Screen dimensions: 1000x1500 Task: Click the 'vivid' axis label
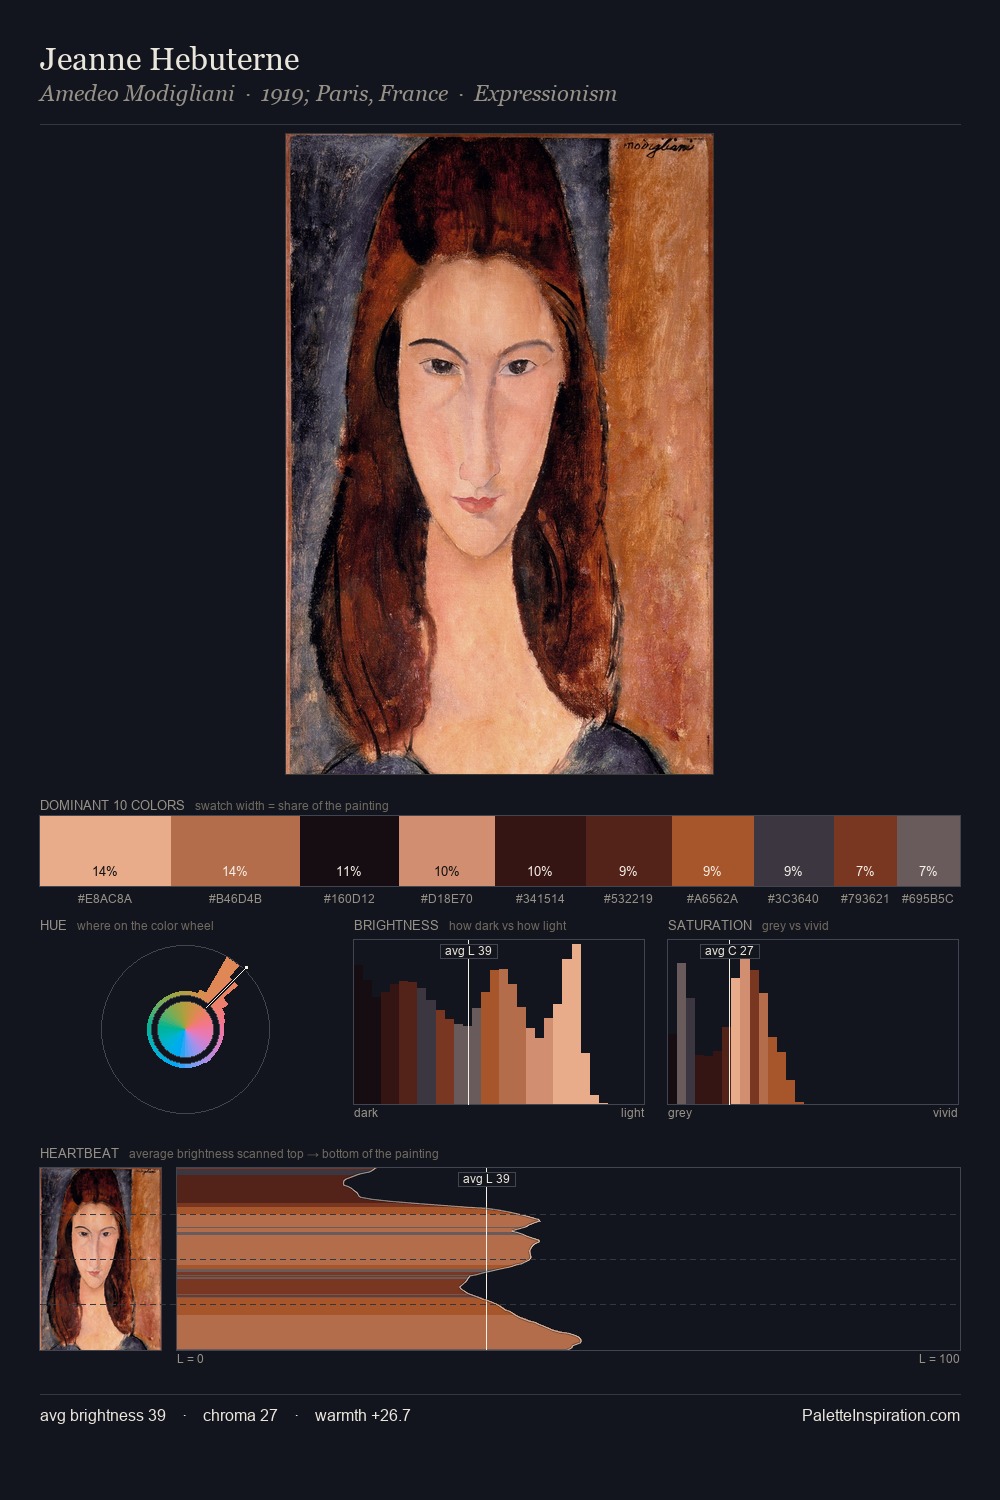point(945,1113)
